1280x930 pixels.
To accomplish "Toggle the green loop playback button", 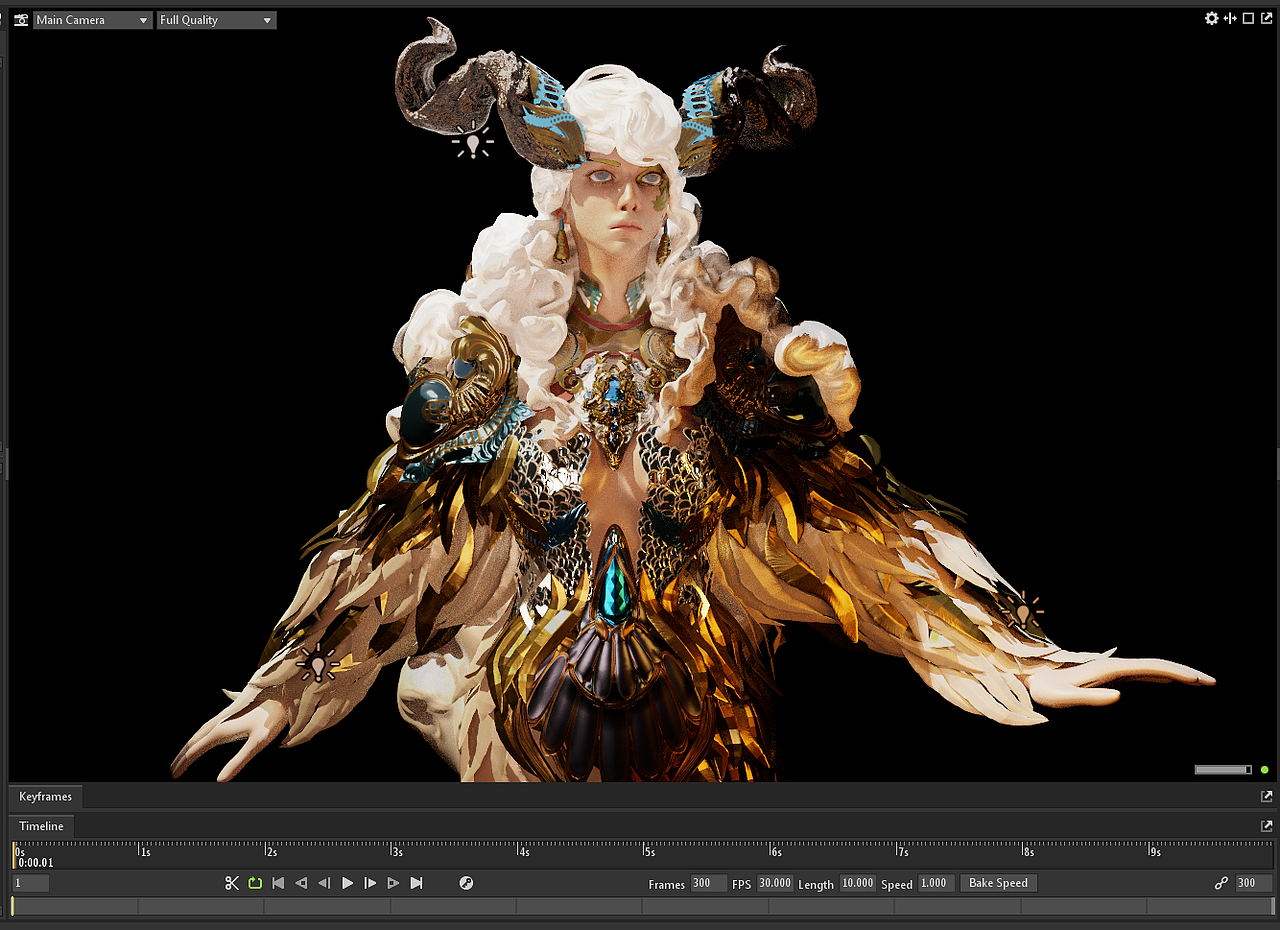I will [255, 883].
